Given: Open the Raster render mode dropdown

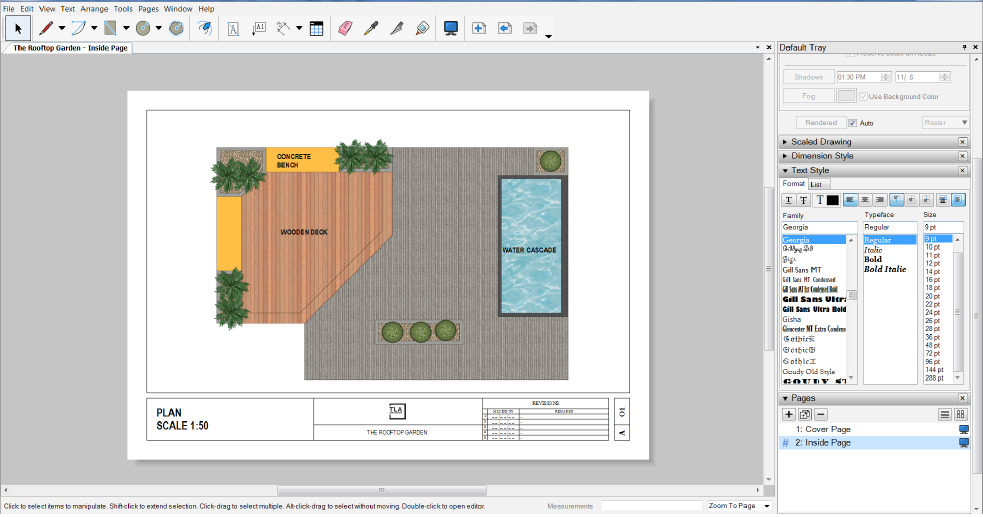Looking at the screenshot, I should point(945,123).
